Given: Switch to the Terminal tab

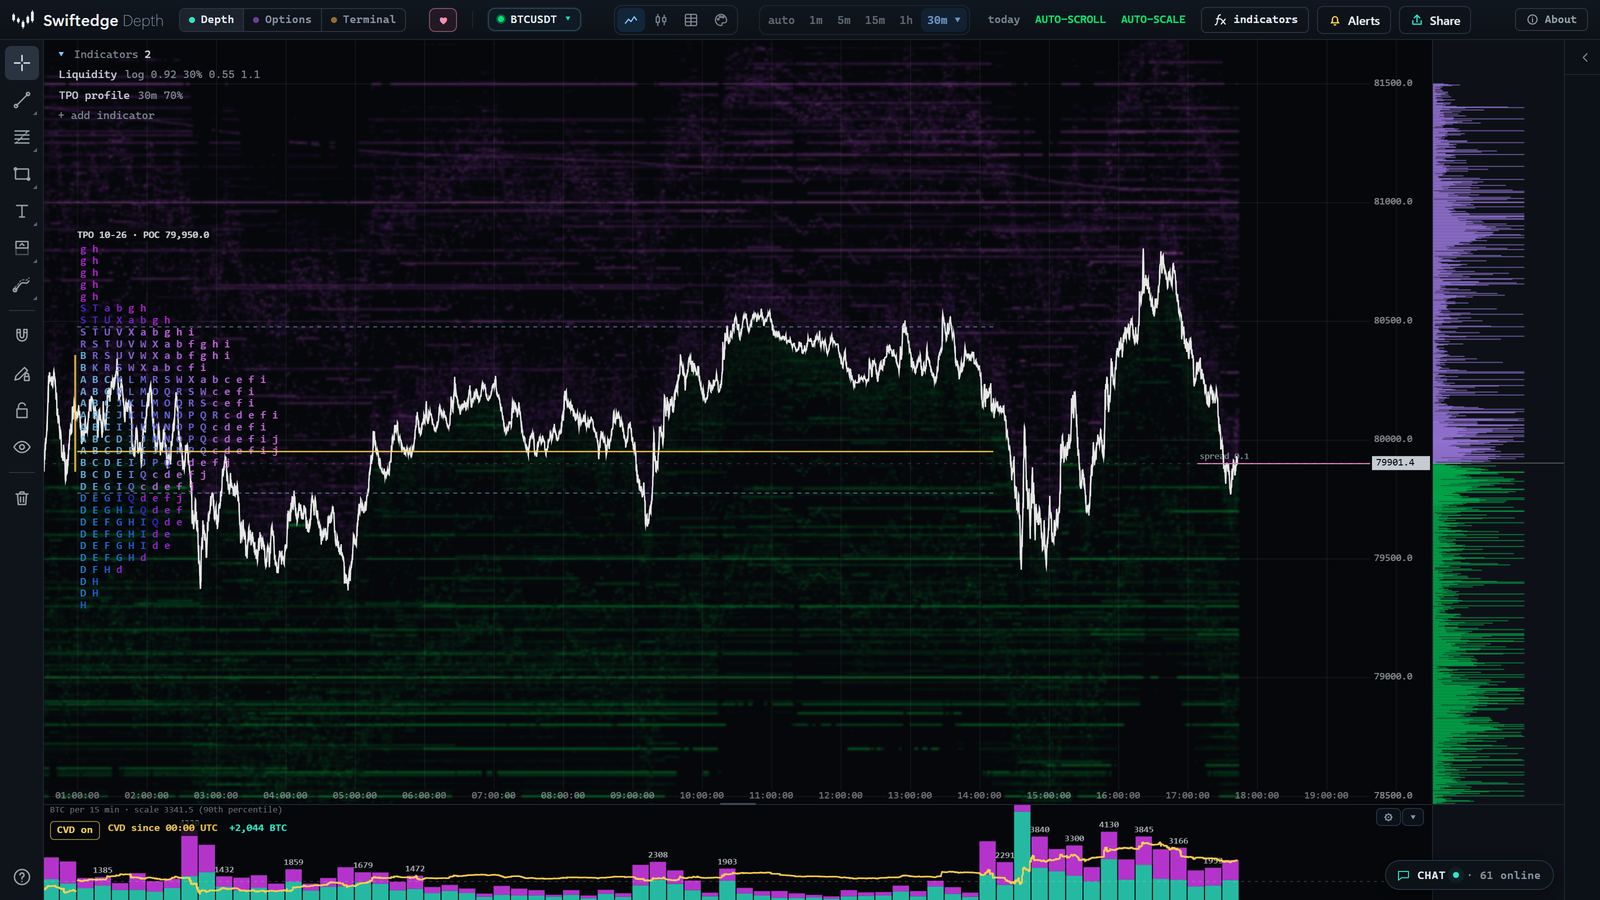Looking at the screenshot, I should pos(363,20).
